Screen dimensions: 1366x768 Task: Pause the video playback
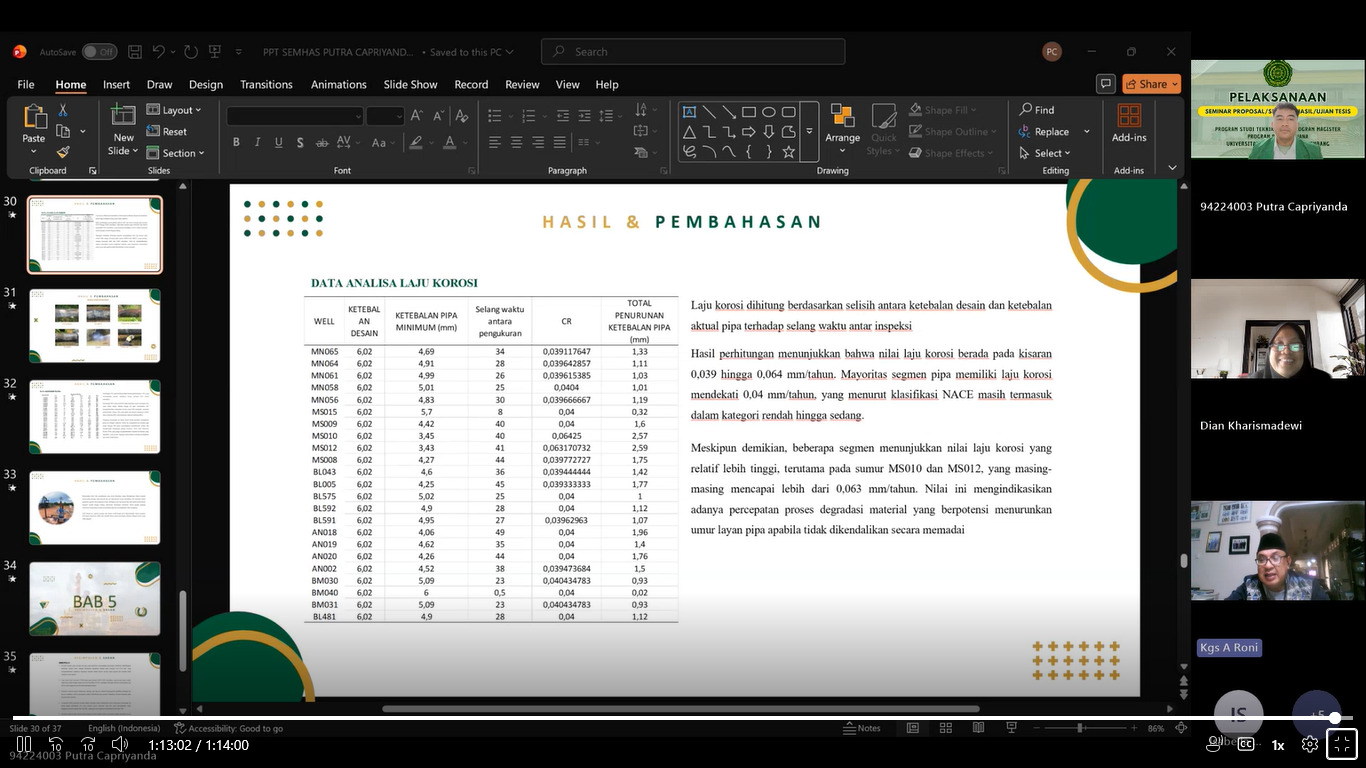click(x=24, y=744)
